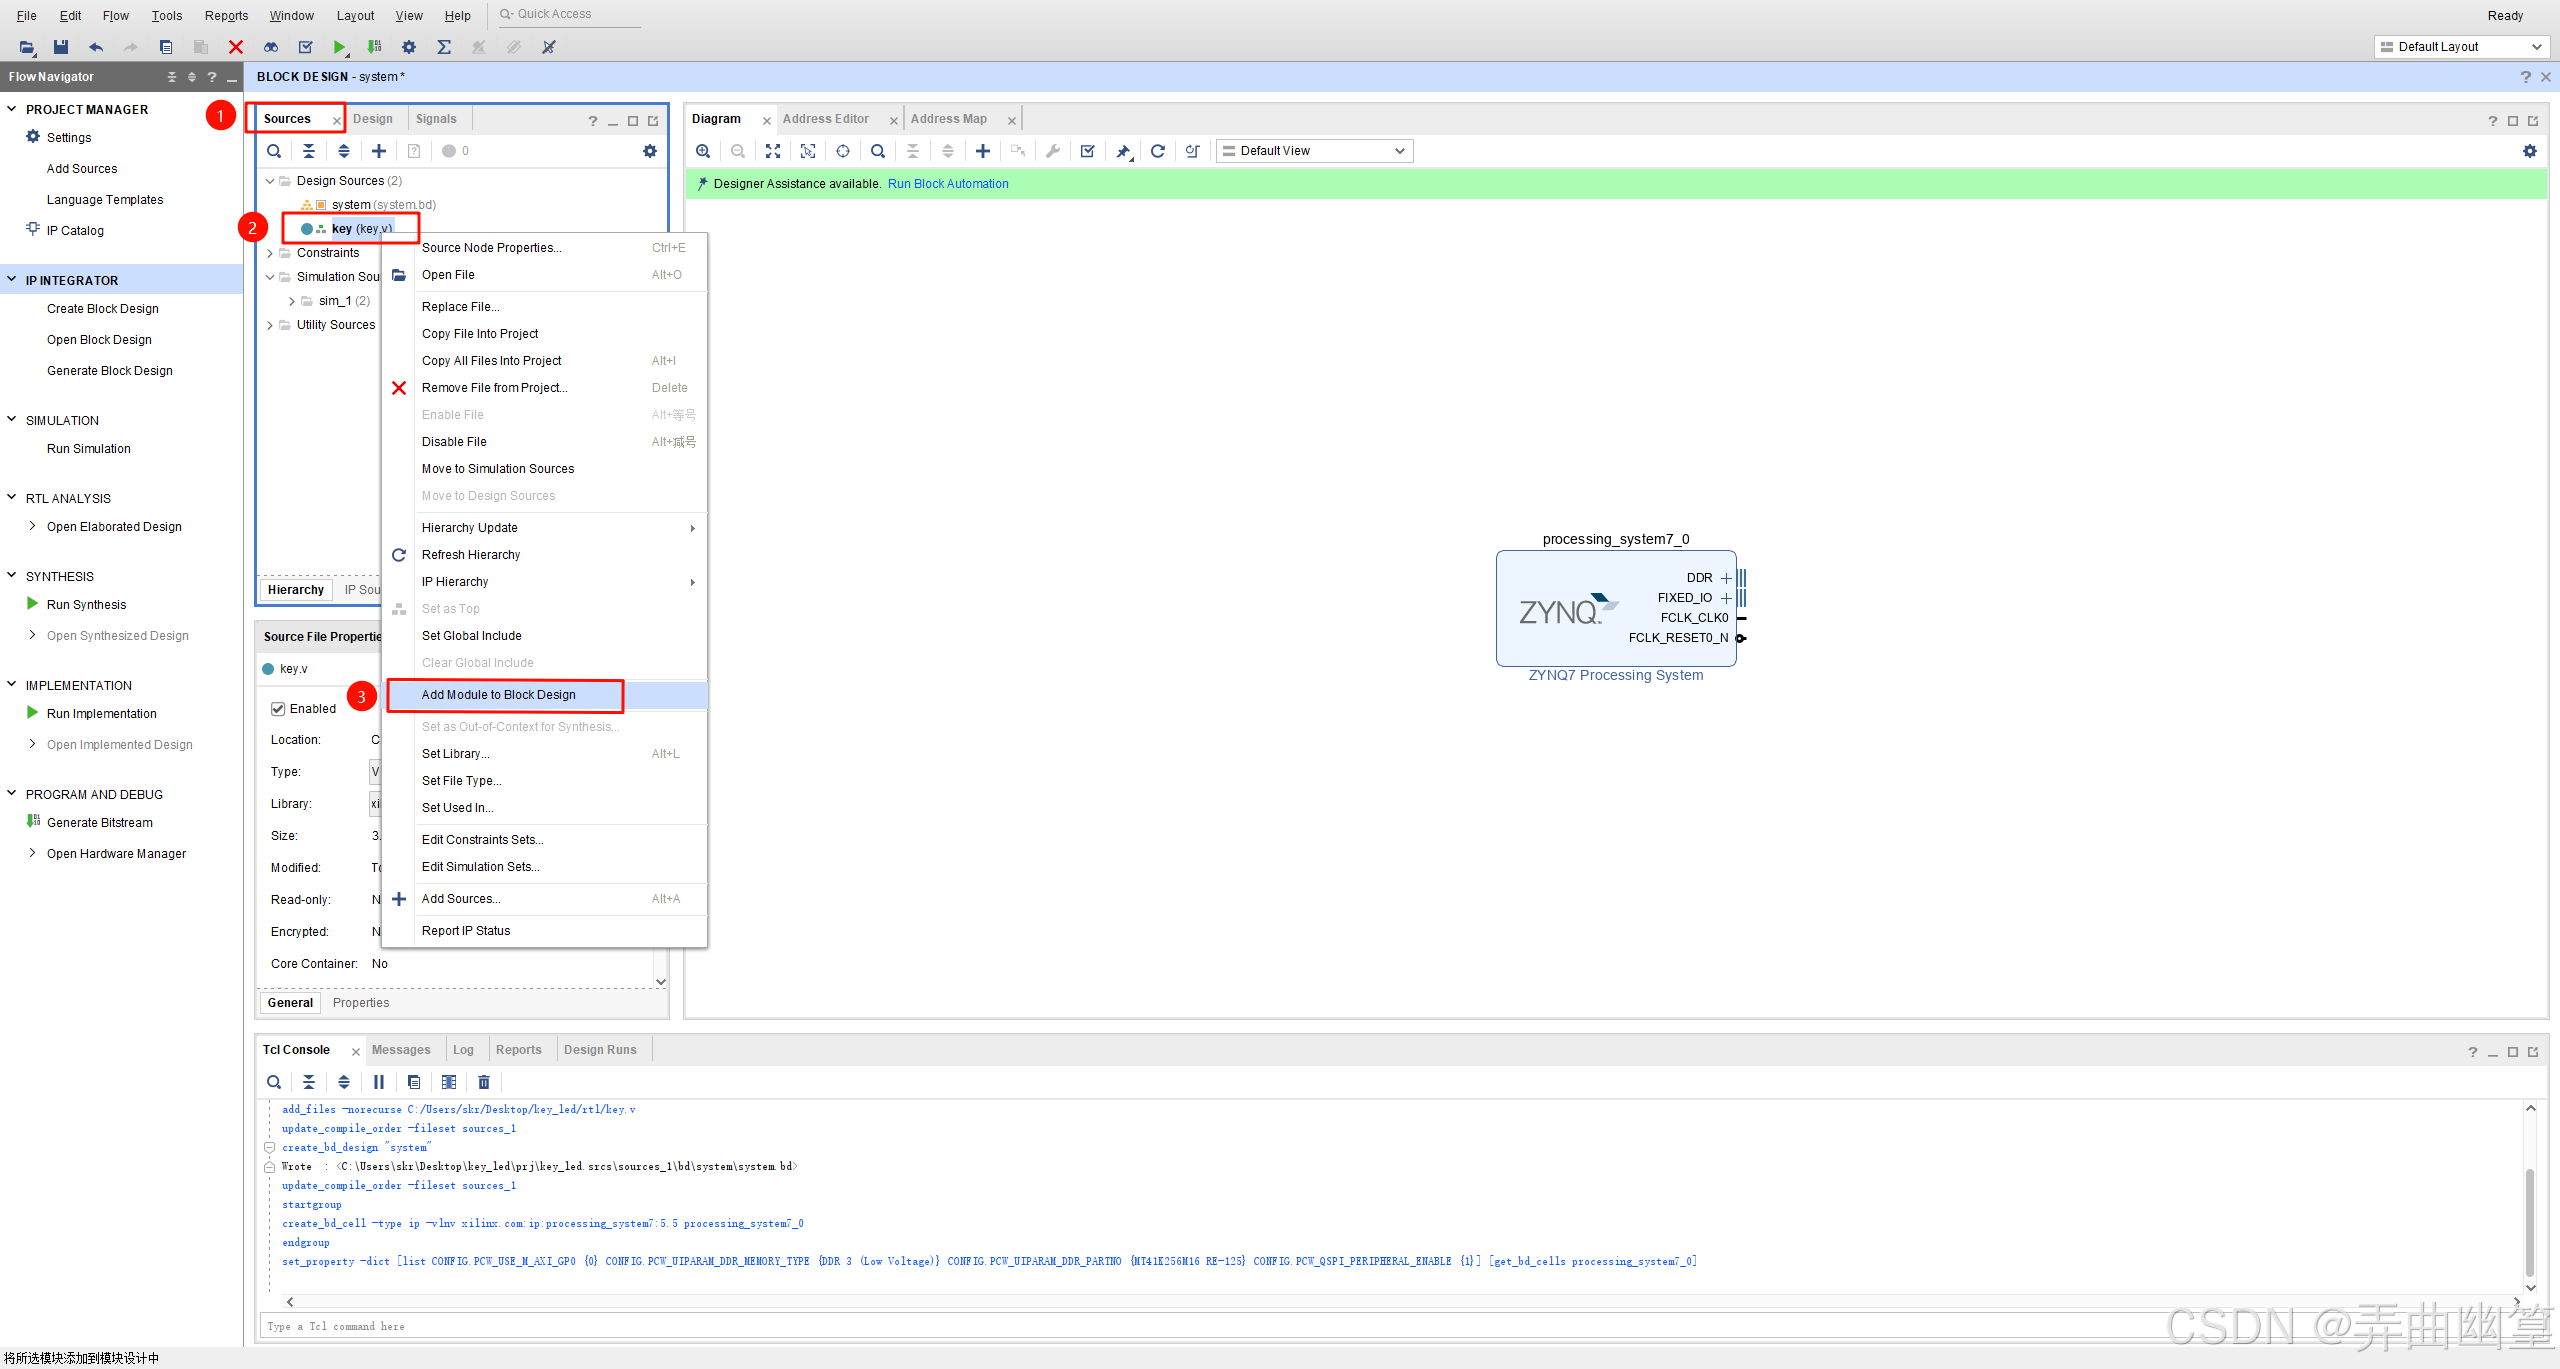Click the Validate Design checkmark icon in diagram toolbar
The width and height of the screenshot is (2560, 1369).
1087,151
